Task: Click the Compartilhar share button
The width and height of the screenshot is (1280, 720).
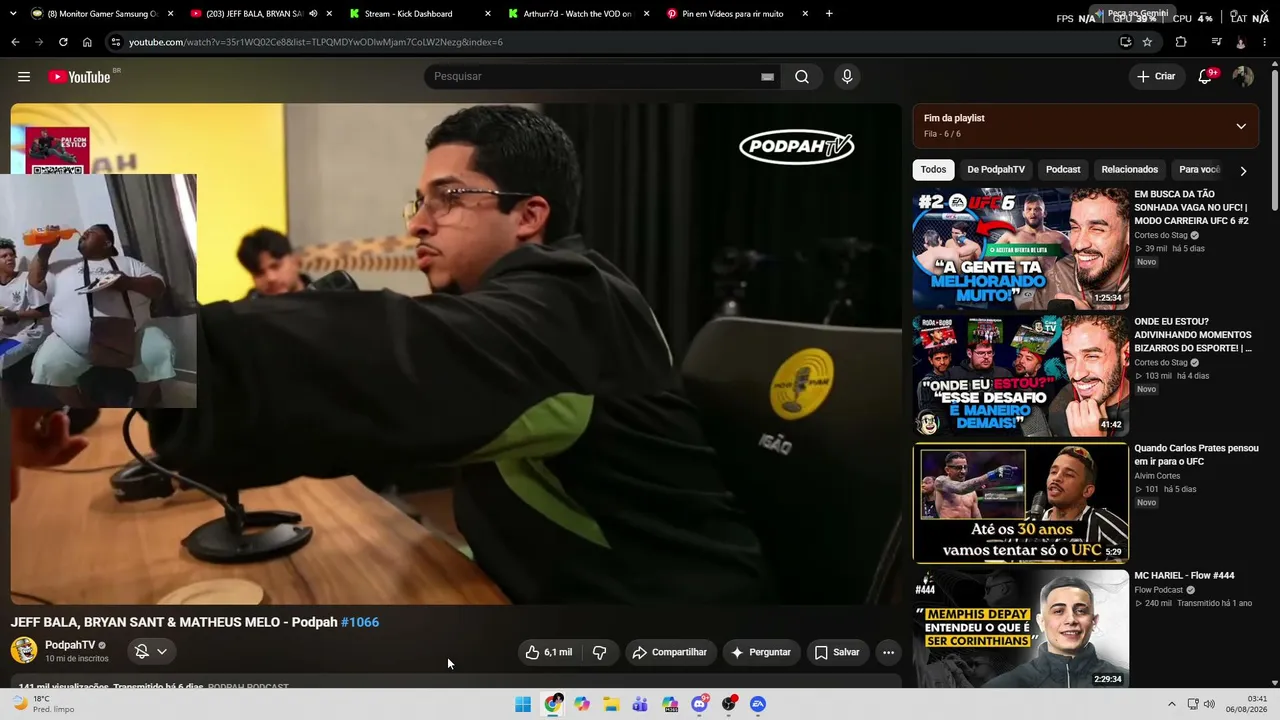Action: click(670, 652)
